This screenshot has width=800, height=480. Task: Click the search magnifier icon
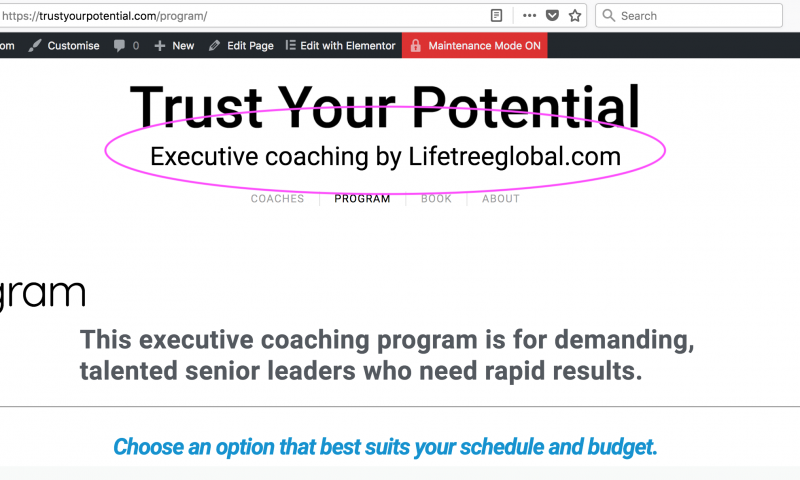[609, 15]
